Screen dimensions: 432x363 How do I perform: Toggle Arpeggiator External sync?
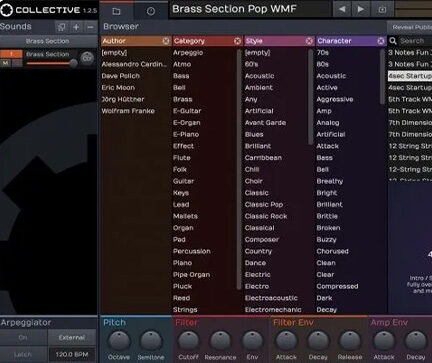72,338
